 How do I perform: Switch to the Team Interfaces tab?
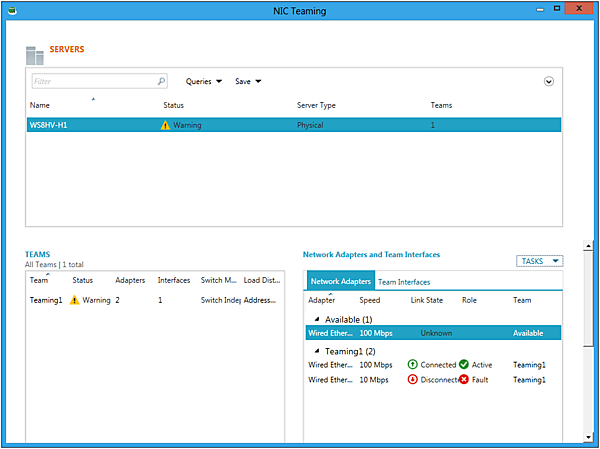tap(404, 282)
